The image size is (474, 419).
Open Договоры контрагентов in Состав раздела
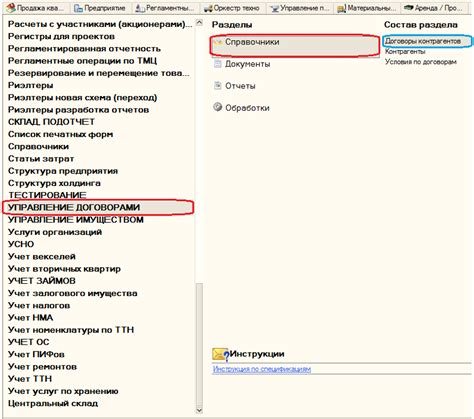click(x=423, y=41)
